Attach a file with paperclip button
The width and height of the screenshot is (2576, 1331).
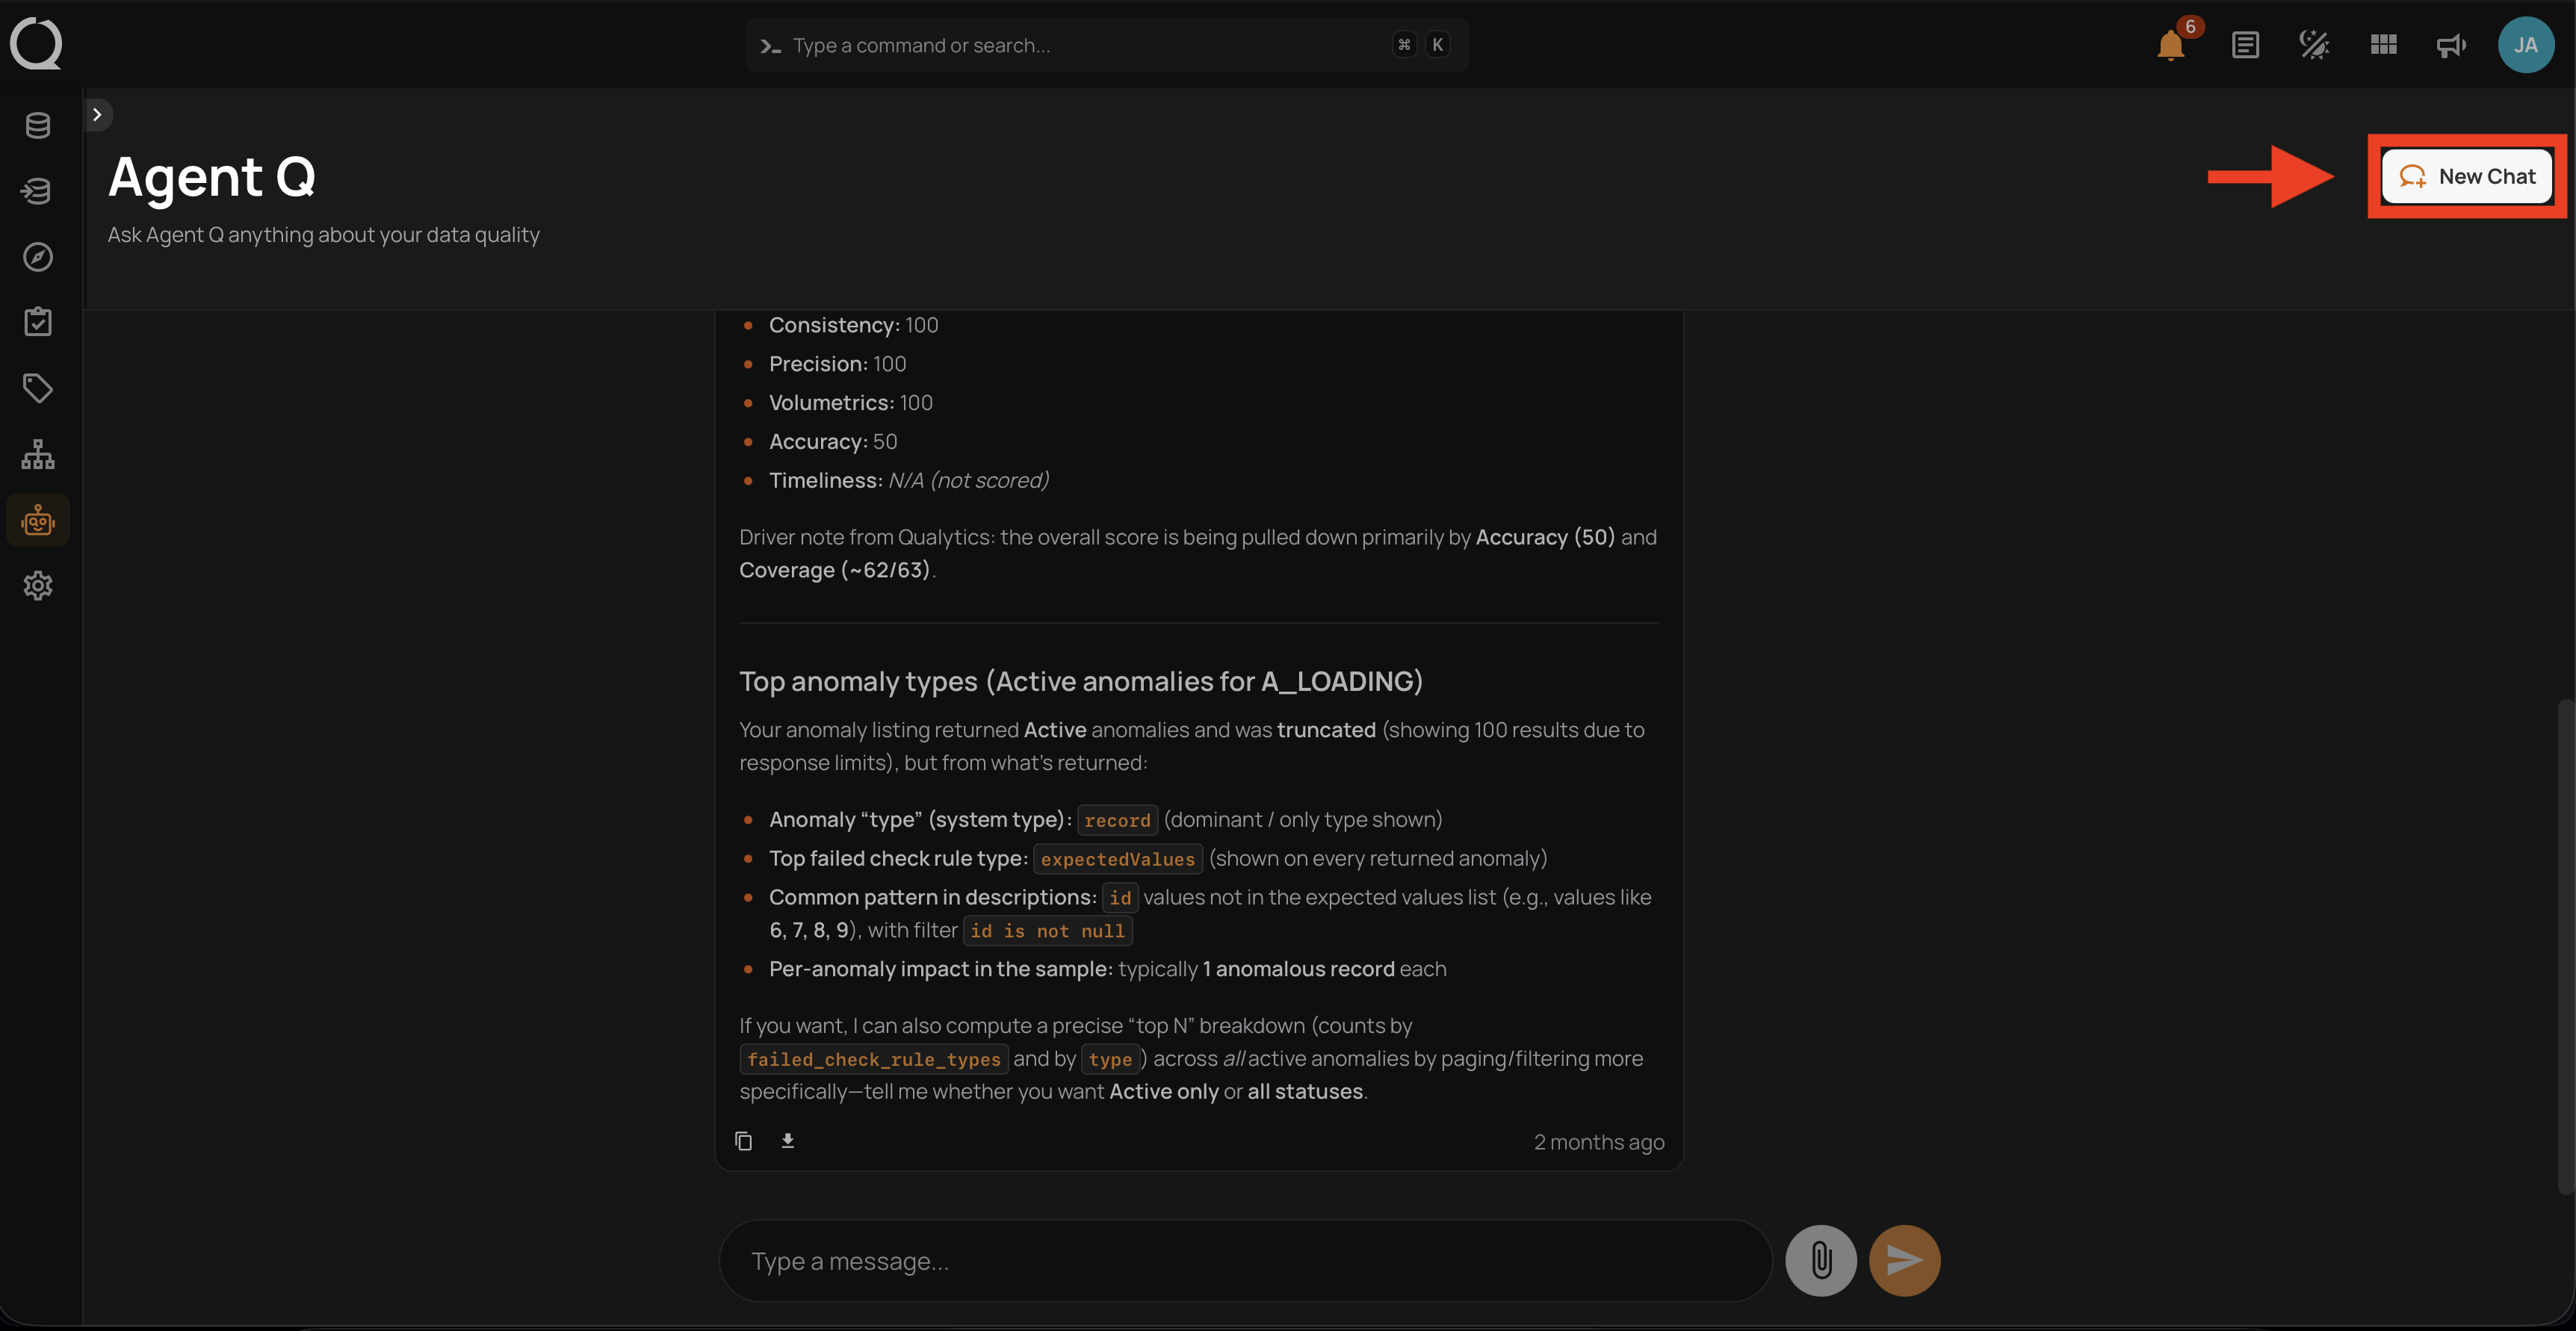pos(1821,1261)
